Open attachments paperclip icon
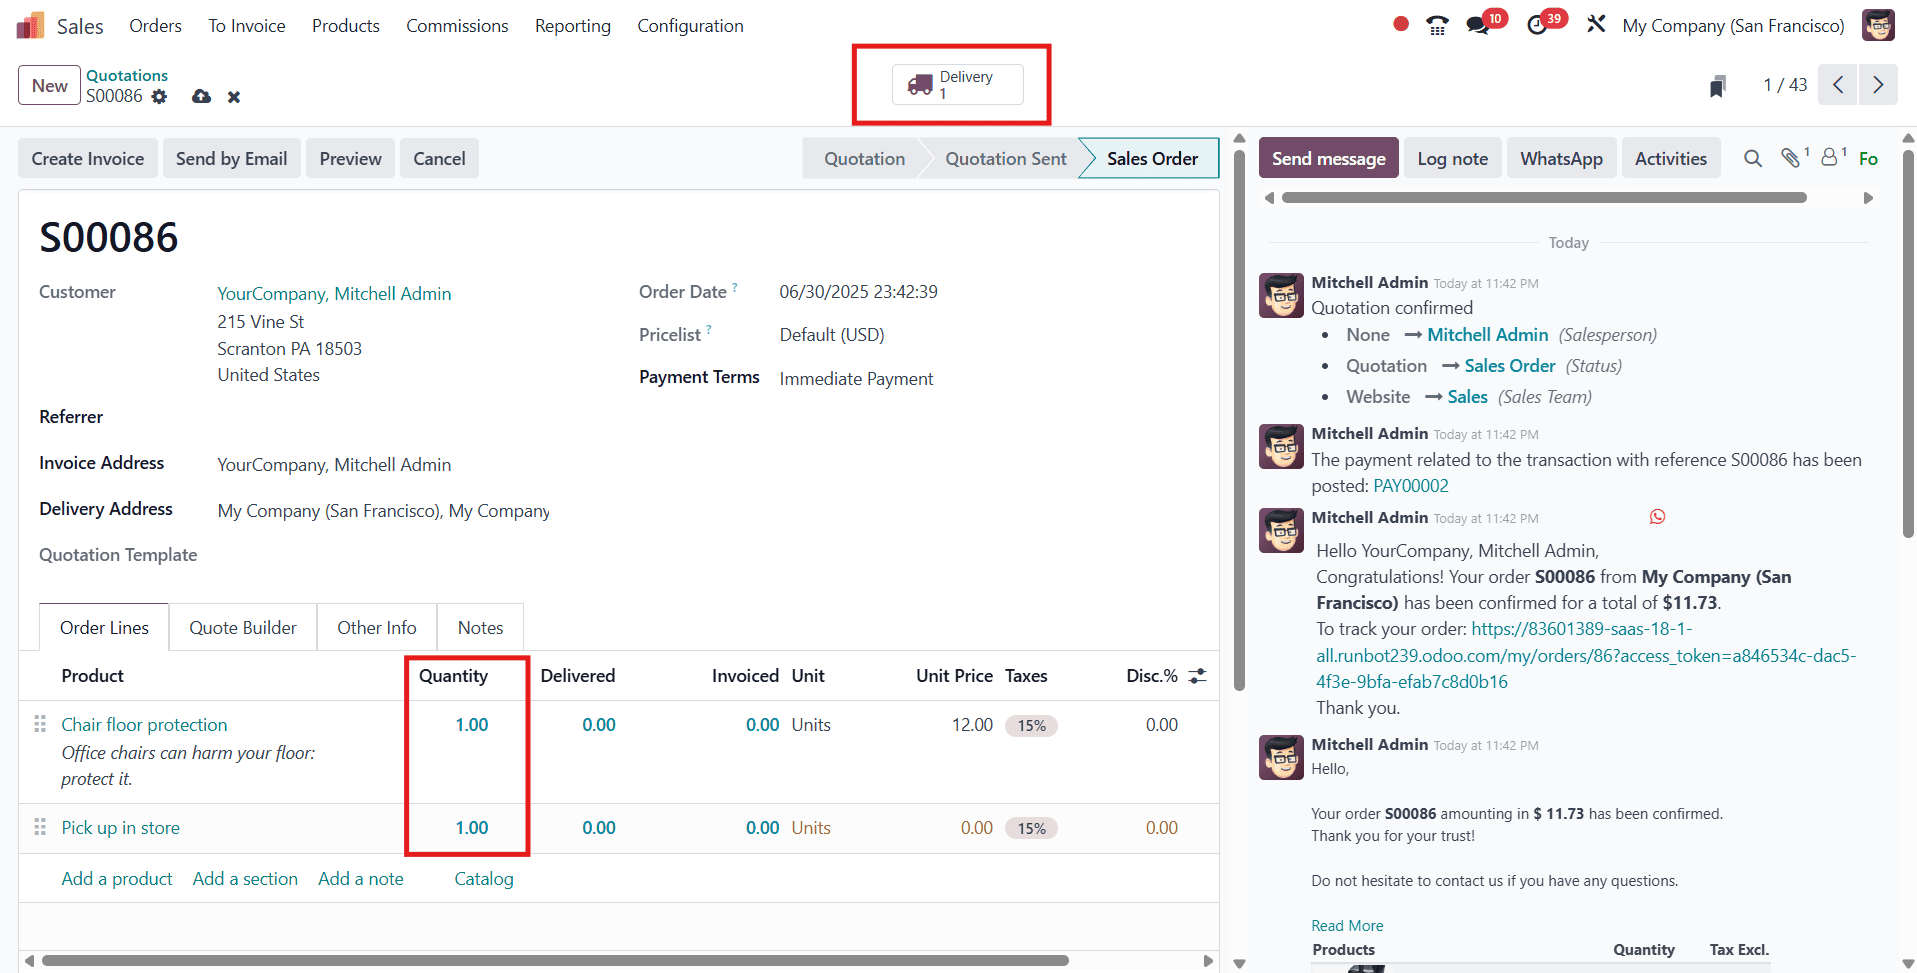The height and width of the screenshot is (973, 1917). click(1790, 158)
